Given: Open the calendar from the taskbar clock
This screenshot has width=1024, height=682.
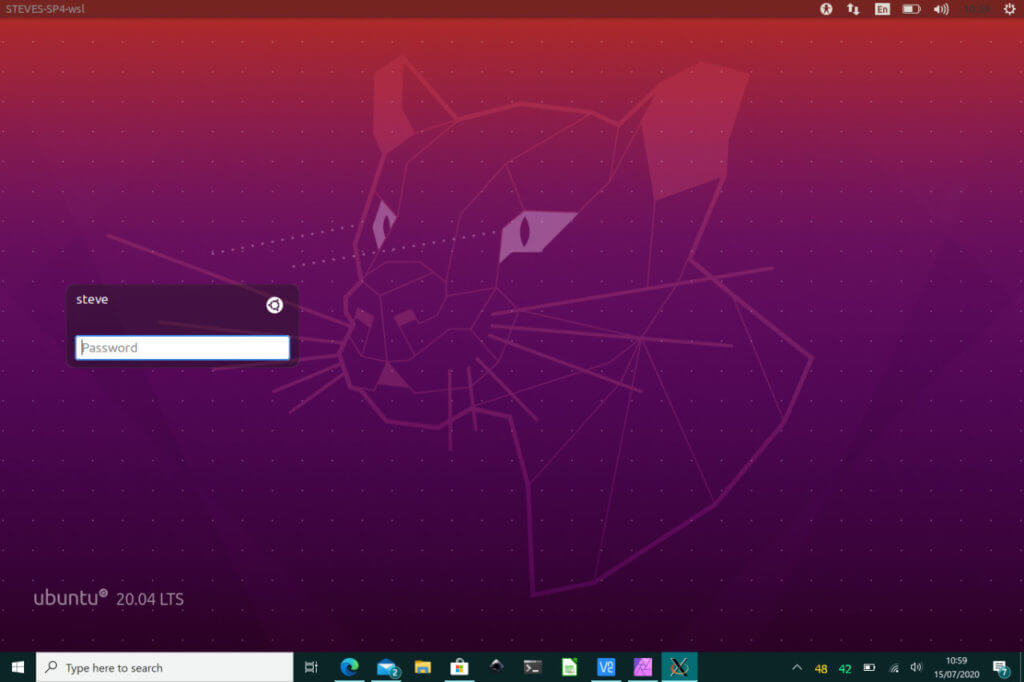Looking at the screenshot, I should [957, 667].
